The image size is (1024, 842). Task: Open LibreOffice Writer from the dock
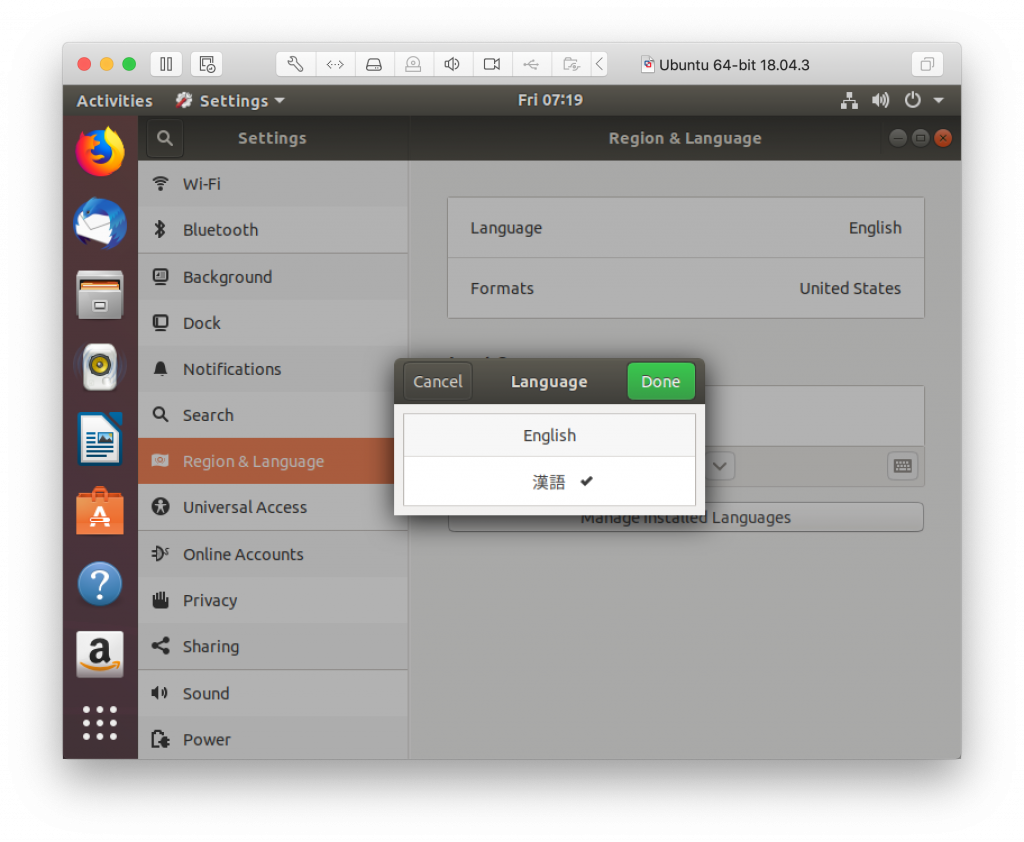100,438
